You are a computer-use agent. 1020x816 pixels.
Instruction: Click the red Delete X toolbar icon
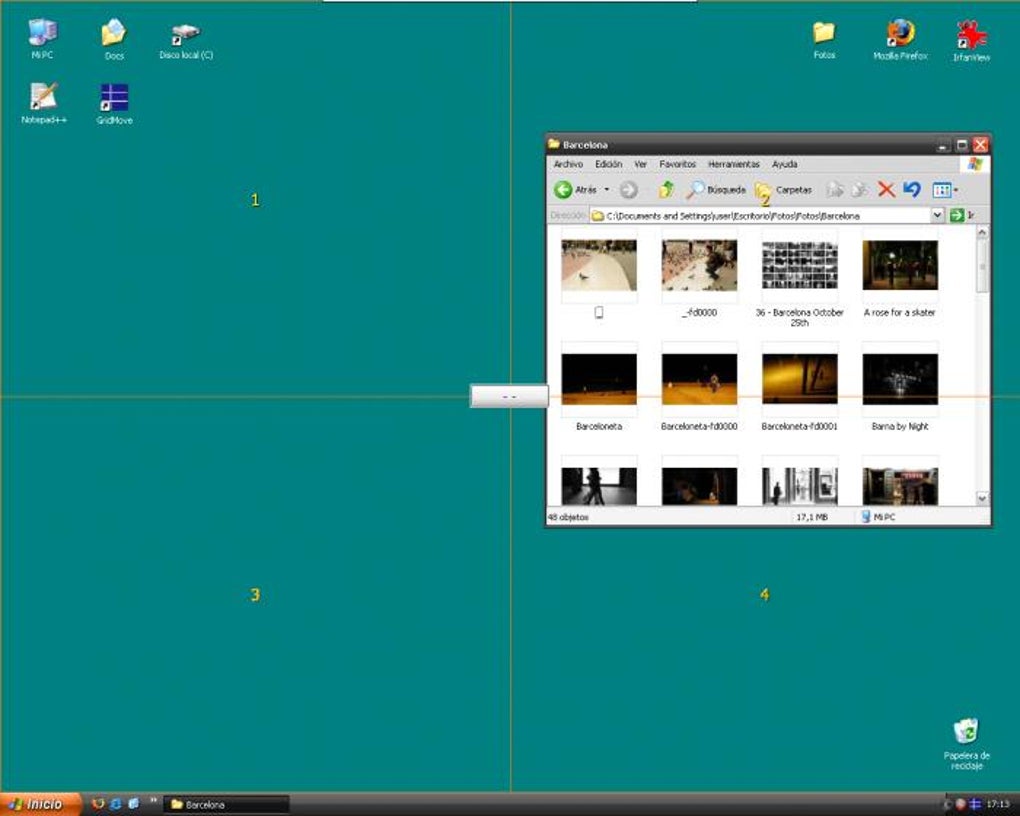[x=886, y=189]
